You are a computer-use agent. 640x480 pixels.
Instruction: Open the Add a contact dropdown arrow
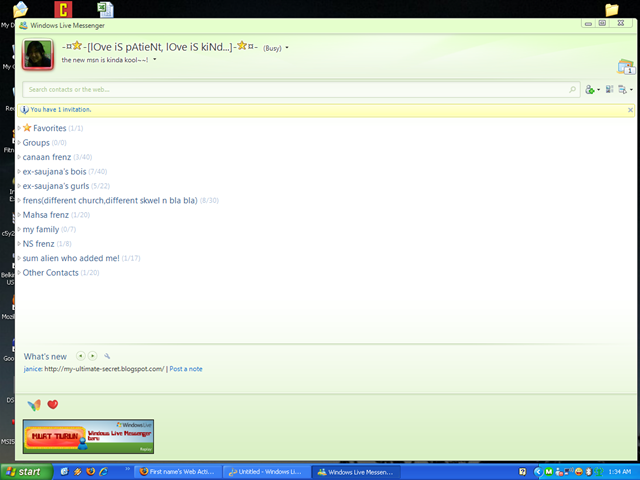[598, 89]
